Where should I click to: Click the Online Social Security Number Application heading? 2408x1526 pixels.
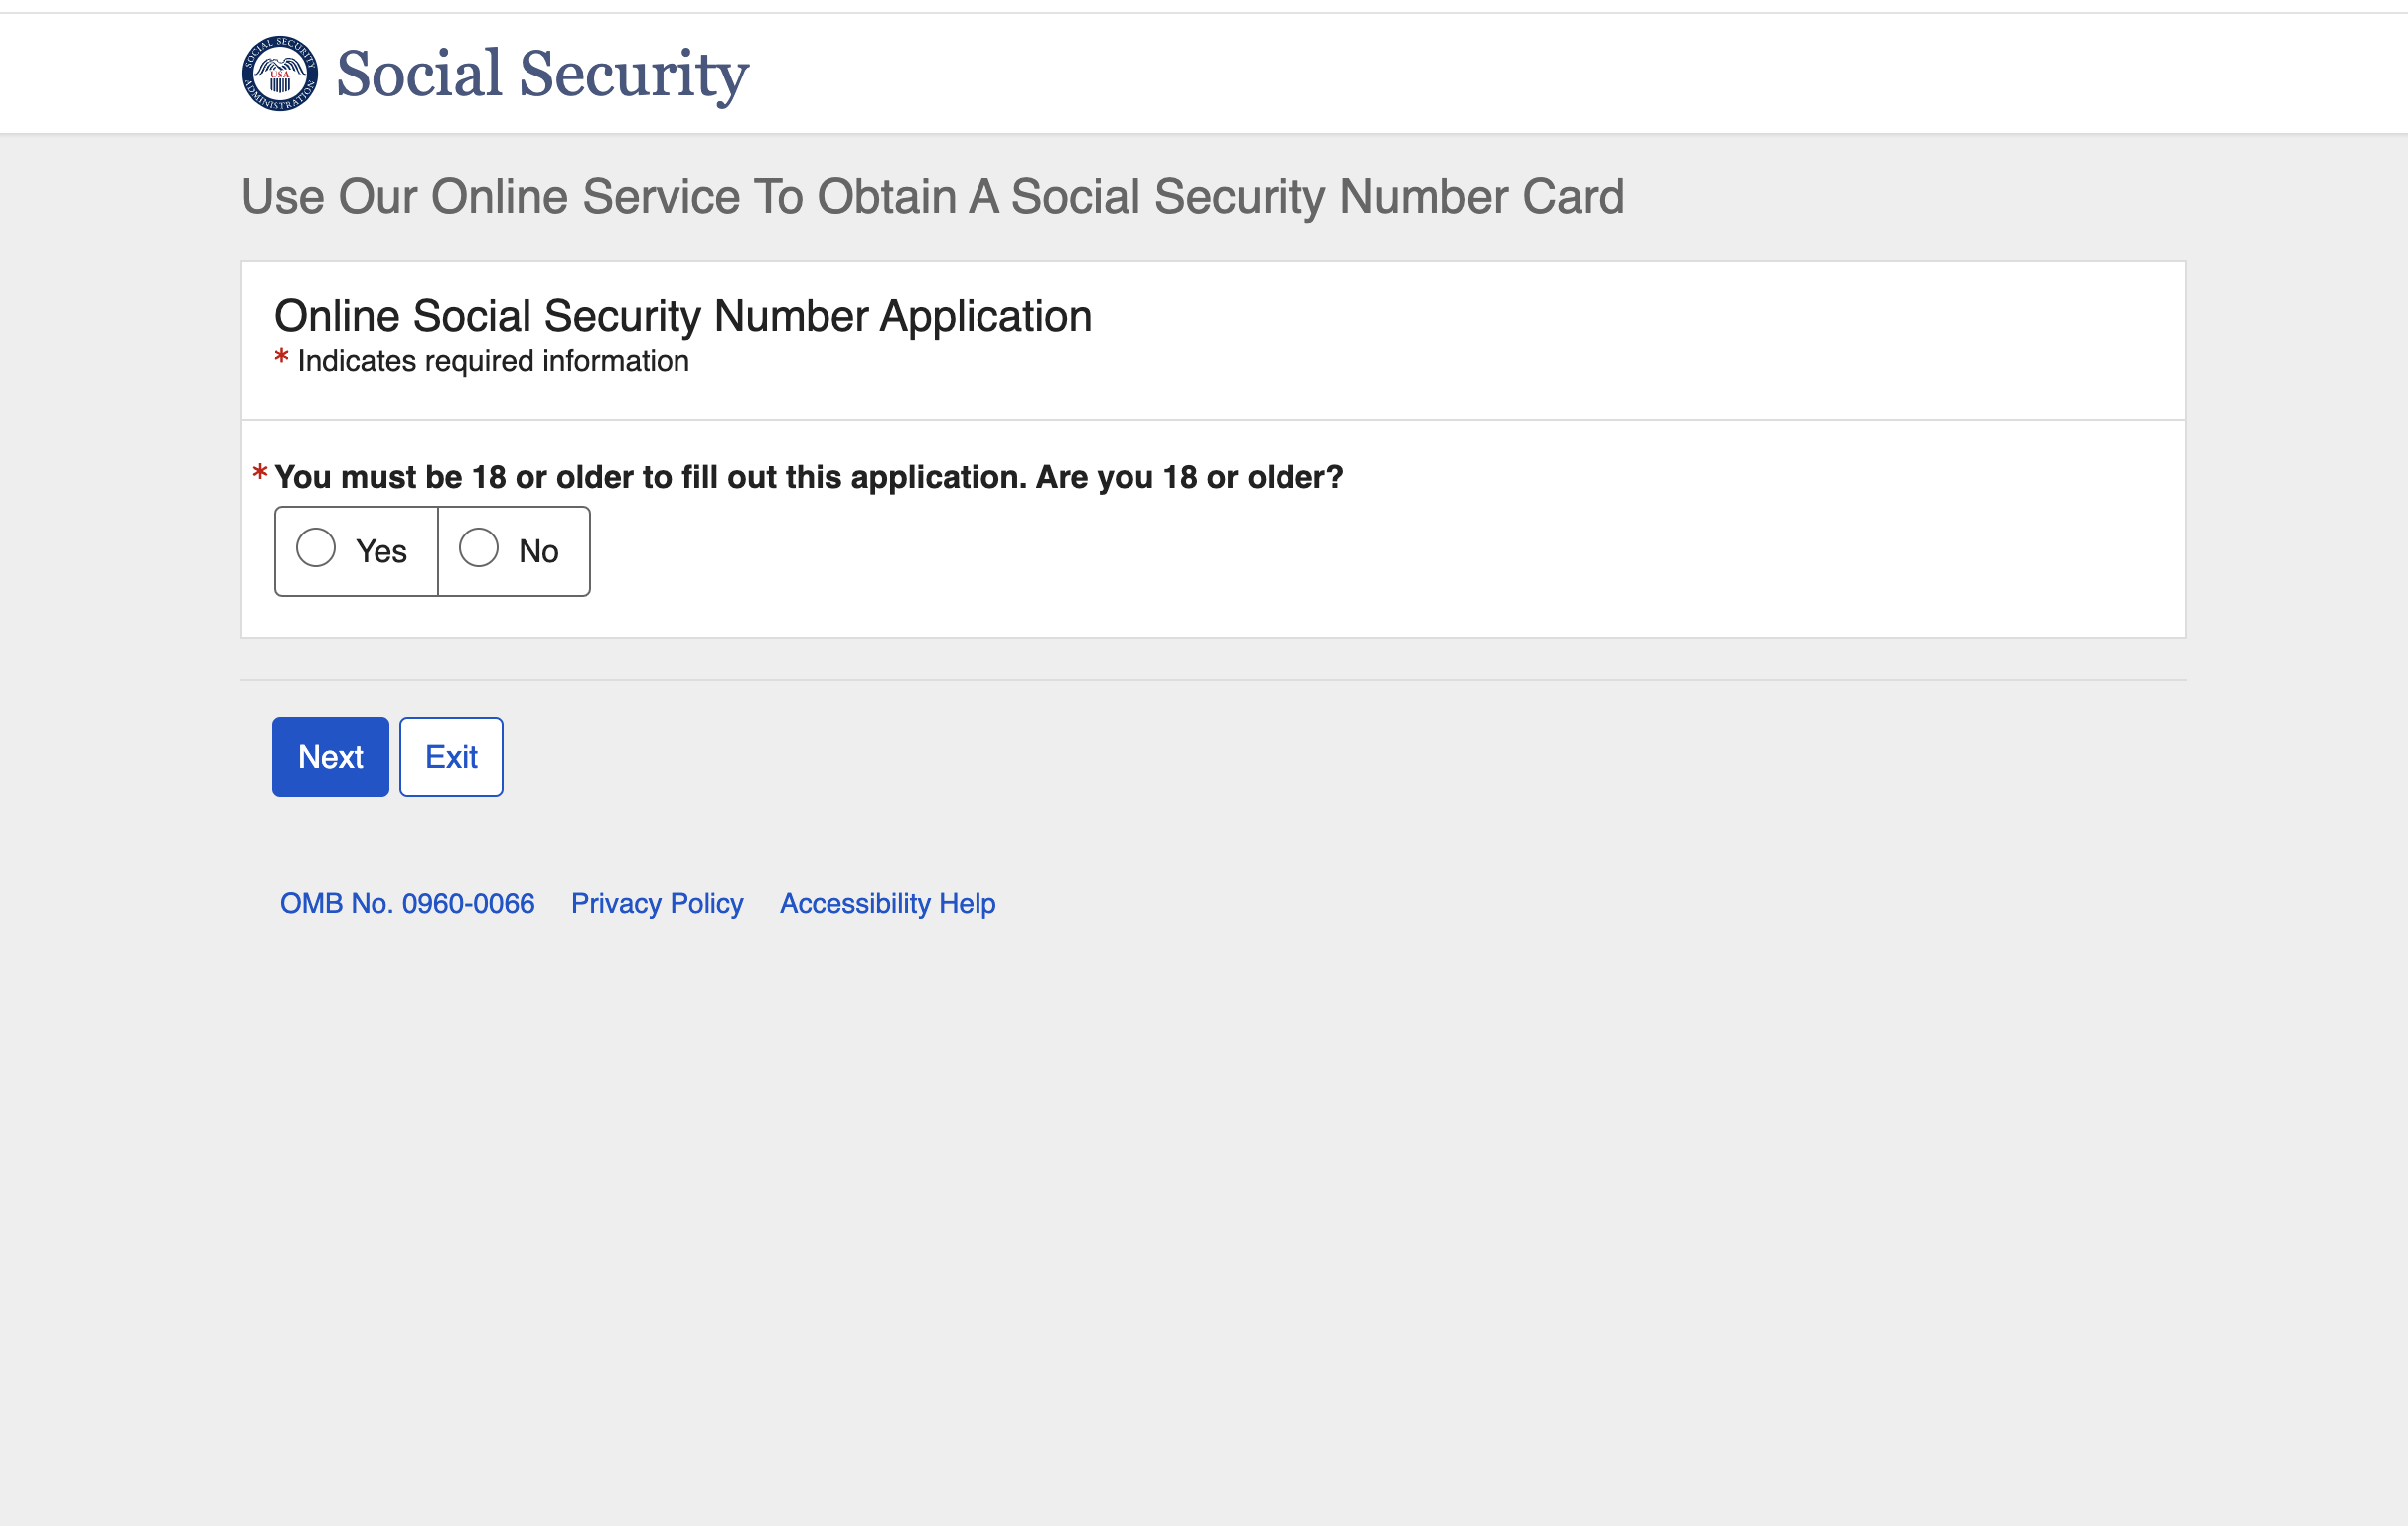[x=683, y=316]
